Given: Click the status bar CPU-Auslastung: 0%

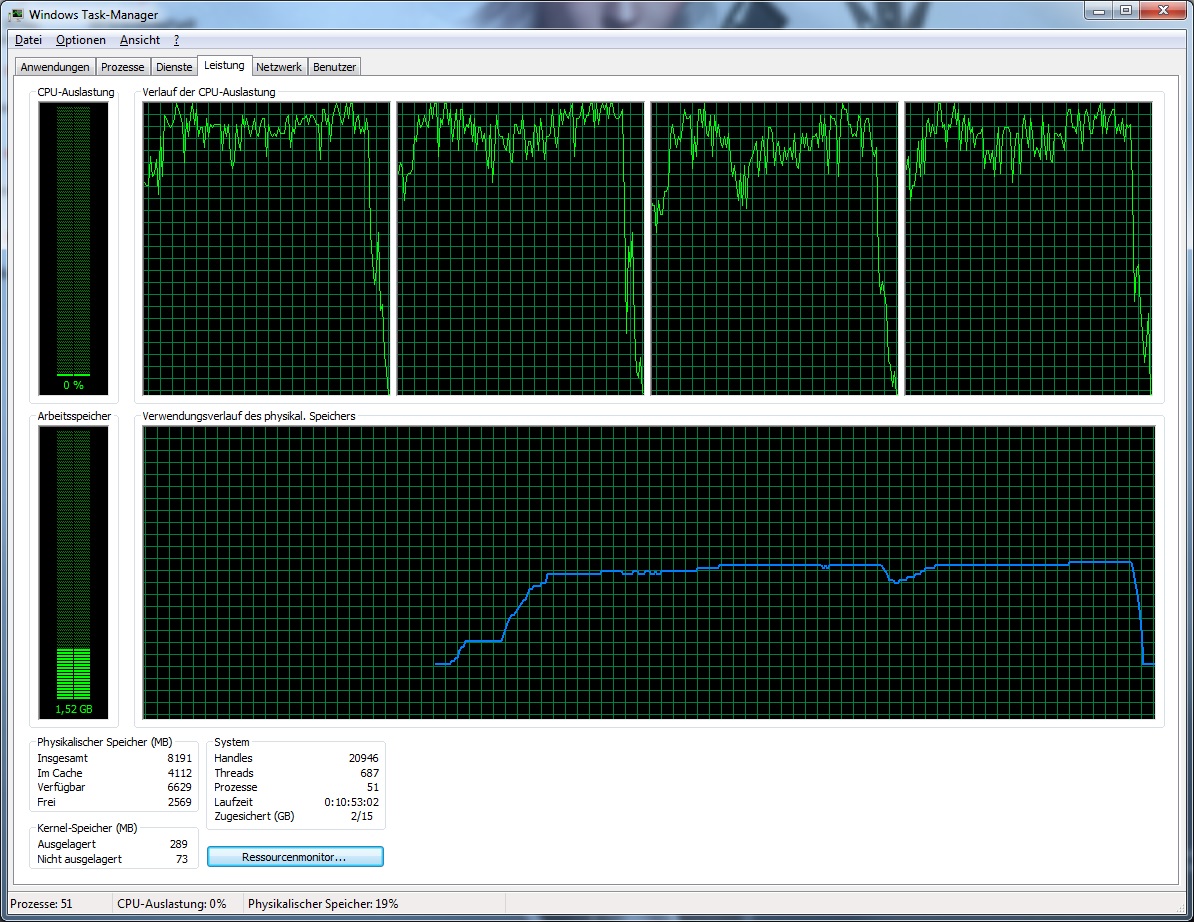Looking at the screenshot, I should (171, 904).
